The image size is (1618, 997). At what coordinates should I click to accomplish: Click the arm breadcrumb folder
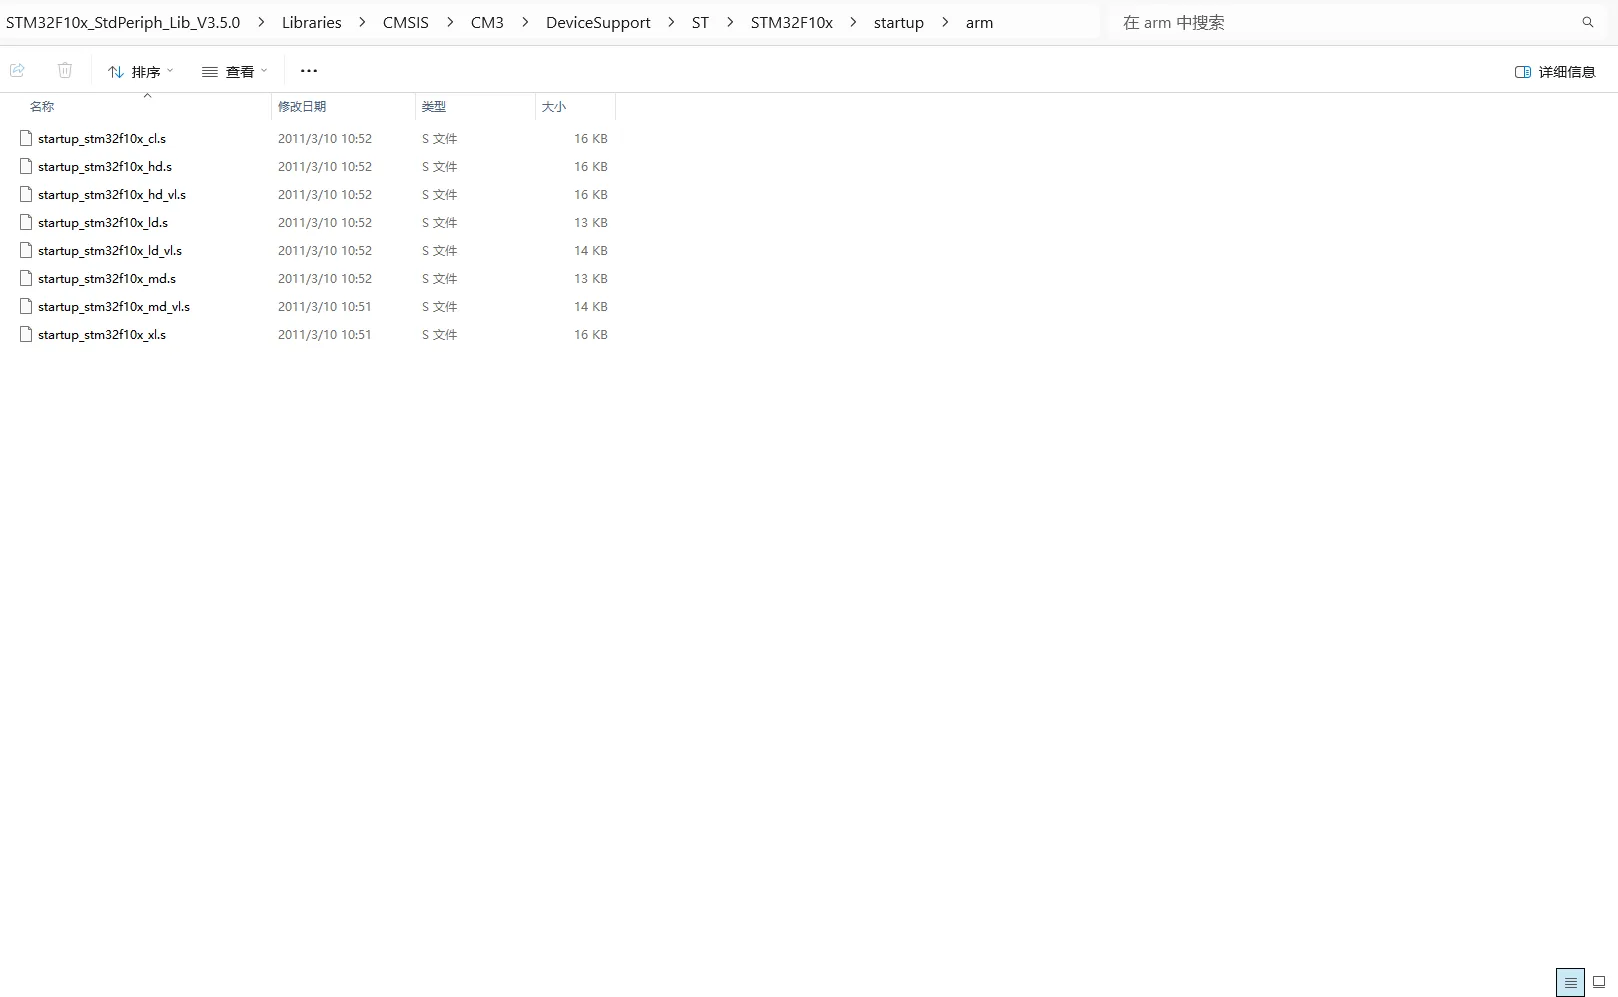[980, 22]
